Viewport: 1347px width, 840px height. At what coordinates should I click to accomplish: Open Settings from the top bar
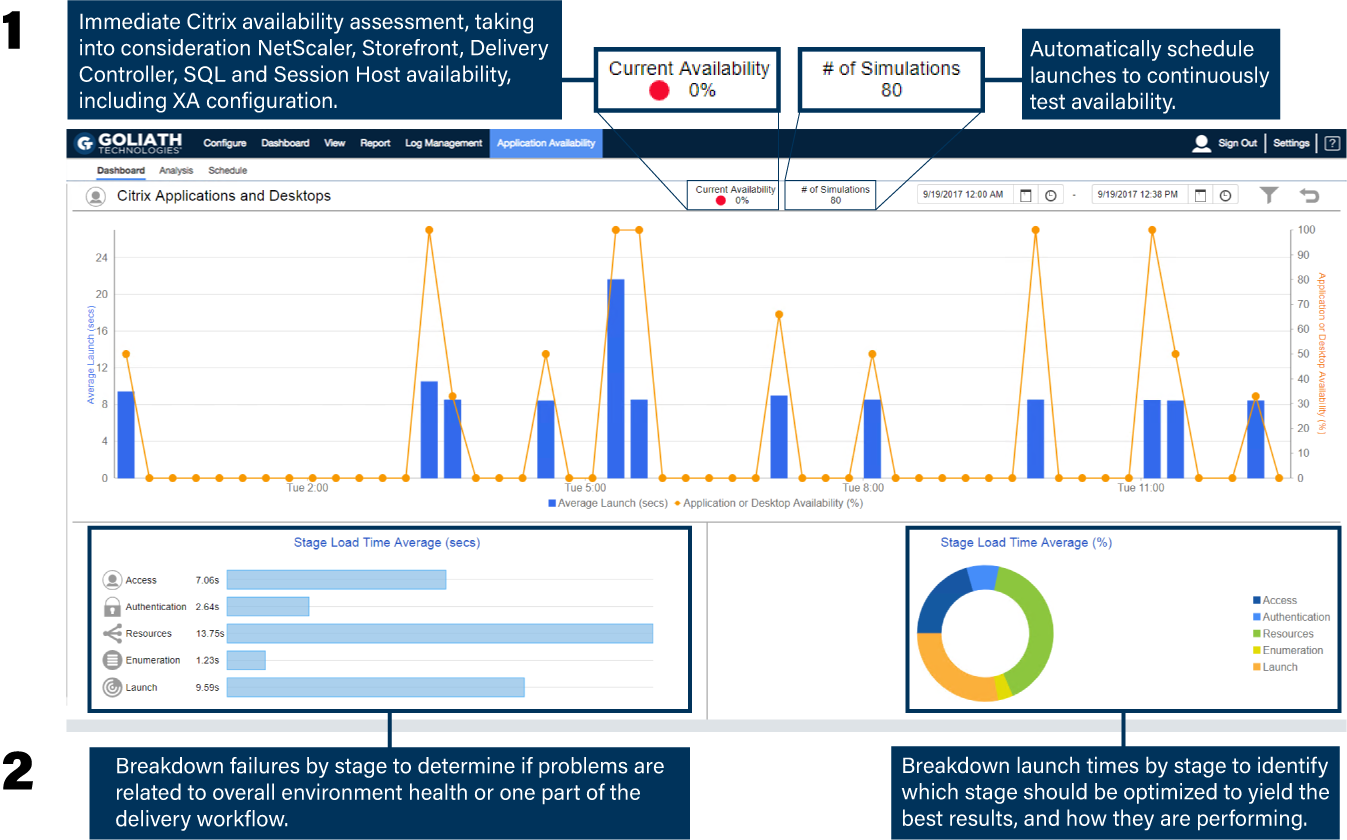(x=1292, y=143)
